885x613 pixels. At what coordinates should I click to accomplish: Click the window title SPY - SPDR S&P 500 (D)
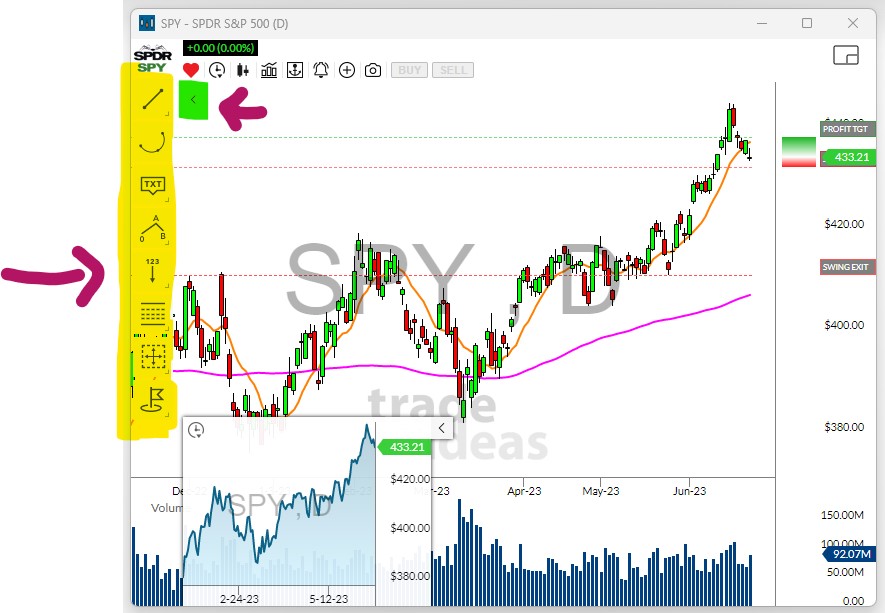(x=225, y=24)
